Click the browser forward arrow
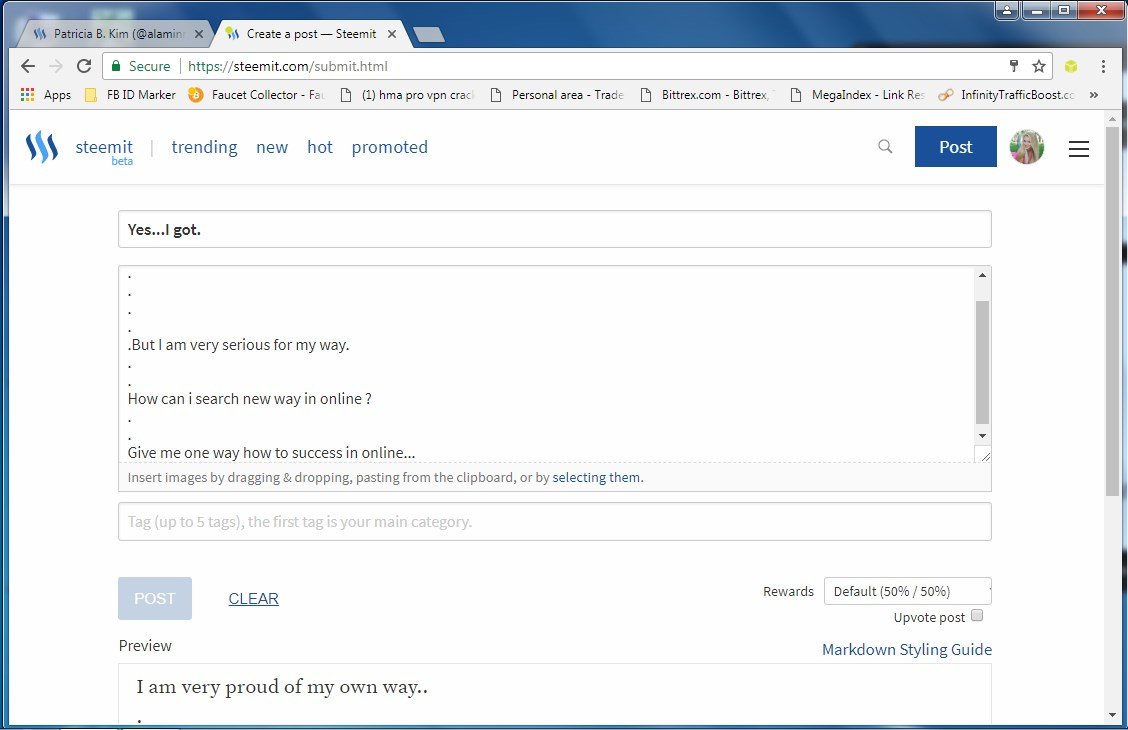This screenshot has width=1128, height=730. pos(55,66)
